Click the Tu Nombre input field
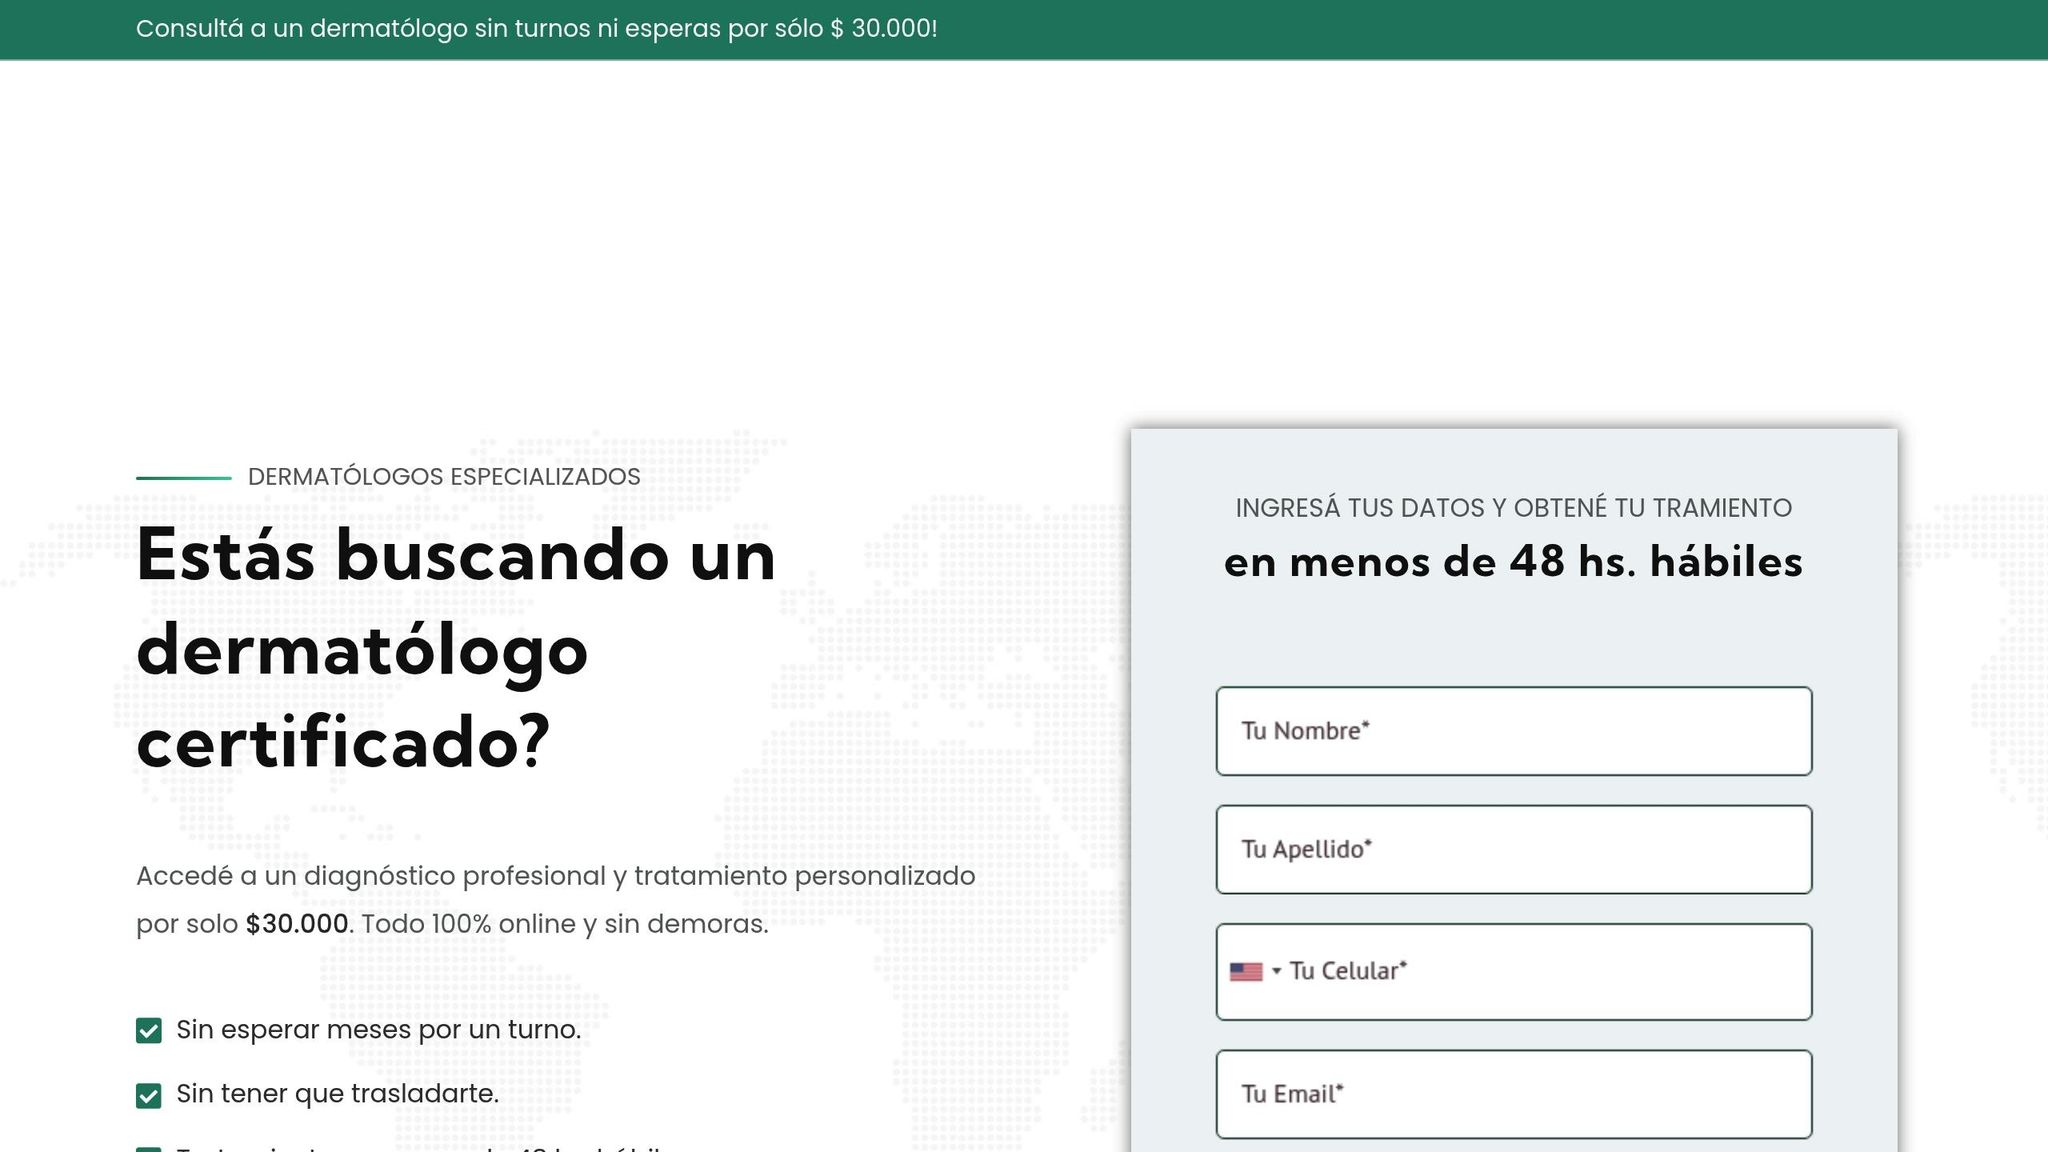The image size is (2048, 1152). pyautogui.click(x=1514, y=731)
